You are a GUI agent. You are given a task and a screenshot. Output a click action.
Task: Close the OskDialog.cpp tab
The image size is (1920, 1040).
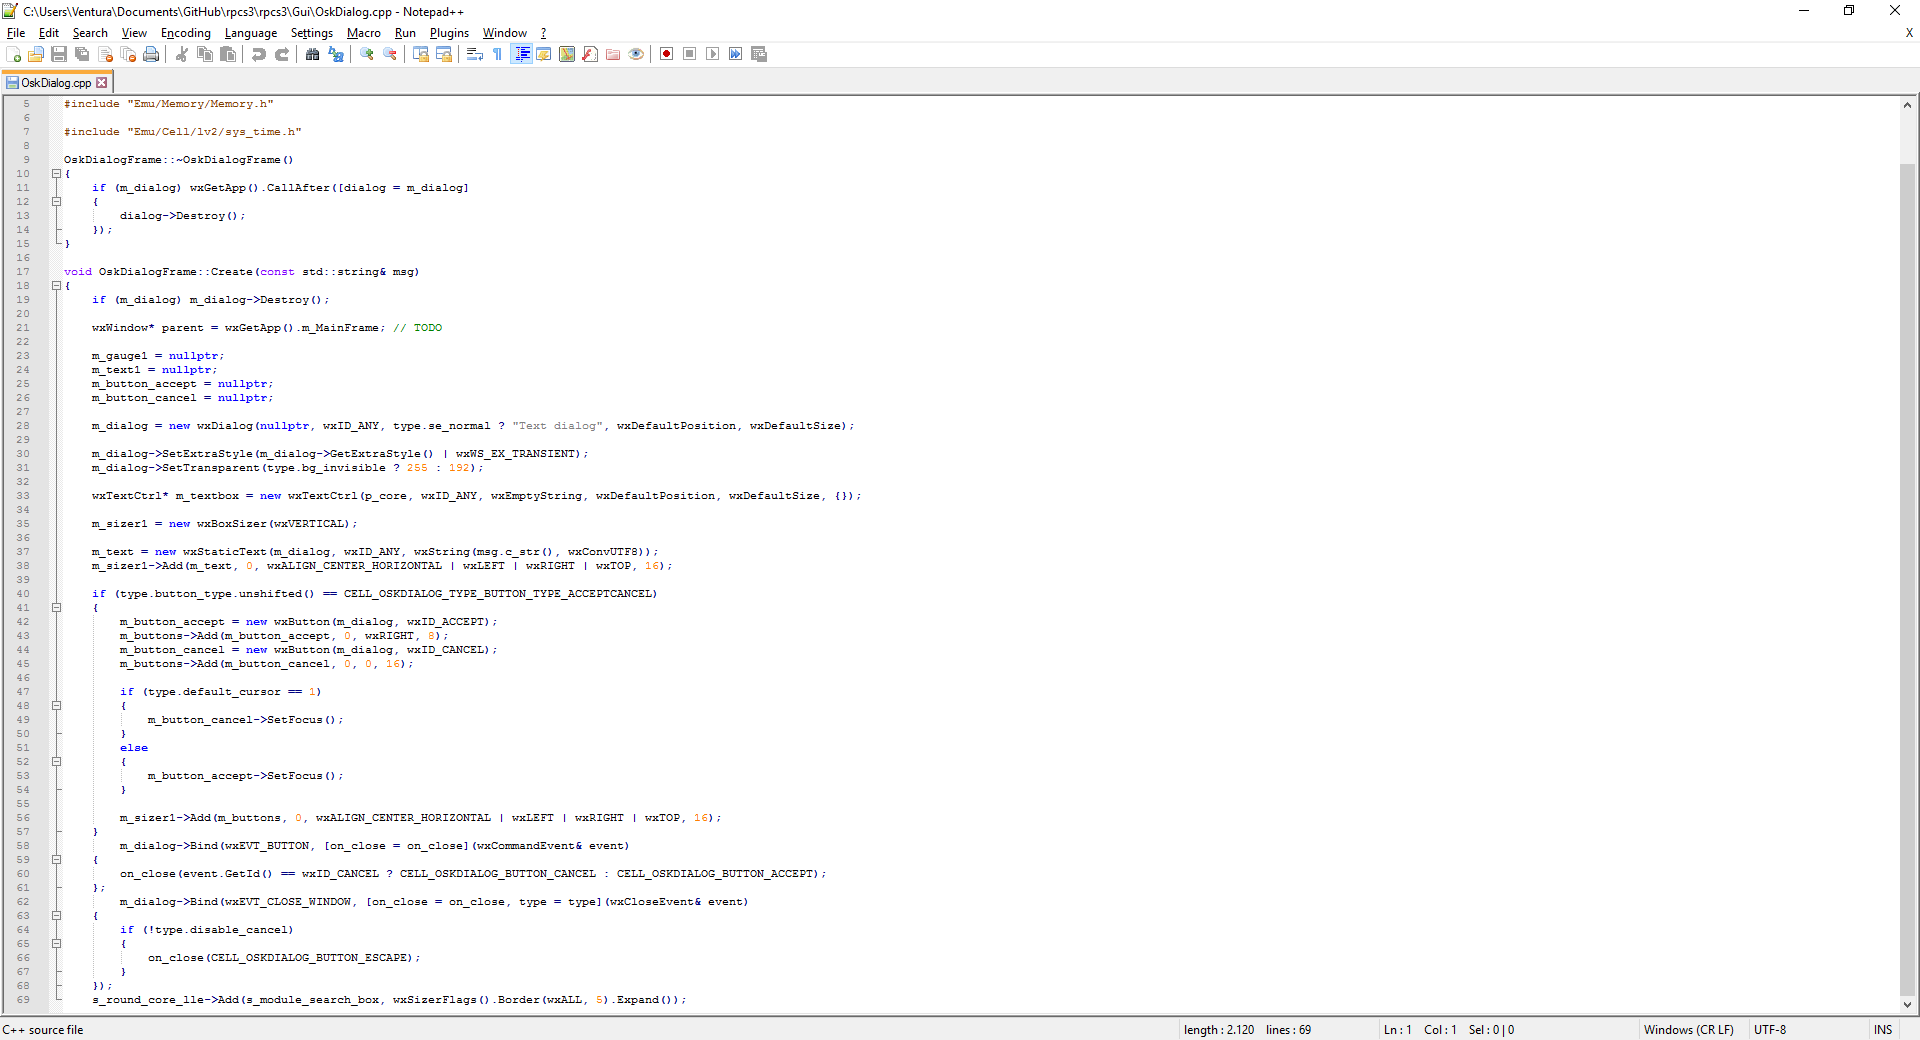102,83
